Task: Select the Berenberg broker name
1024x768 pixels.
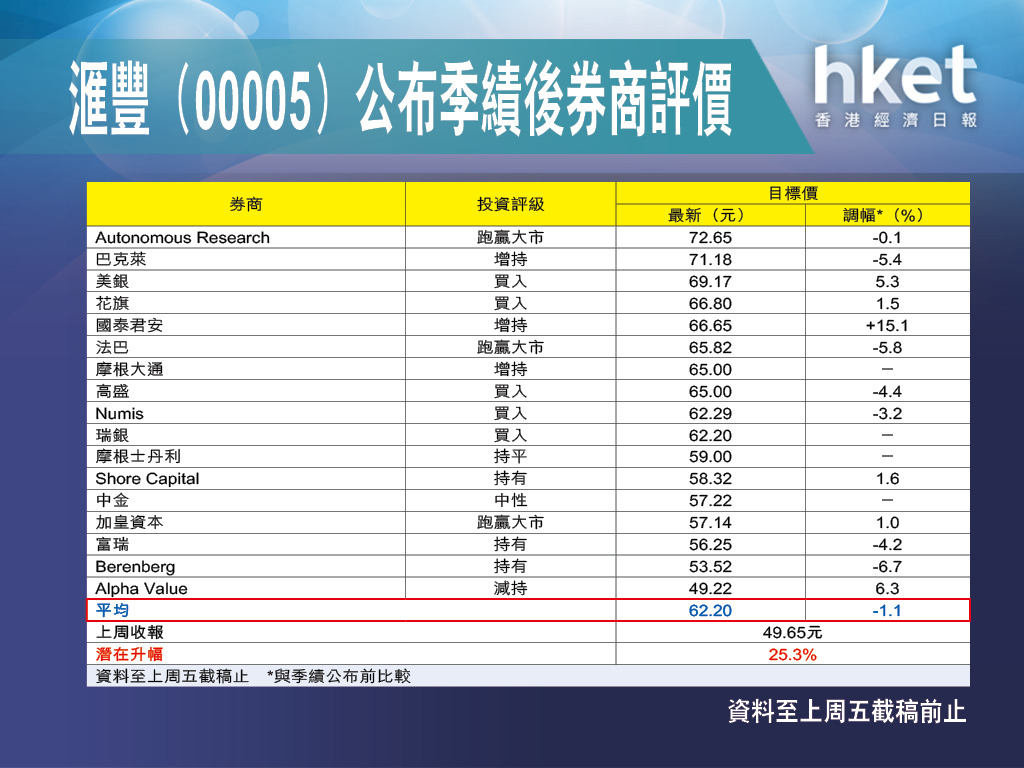Action: click(135, 566)
